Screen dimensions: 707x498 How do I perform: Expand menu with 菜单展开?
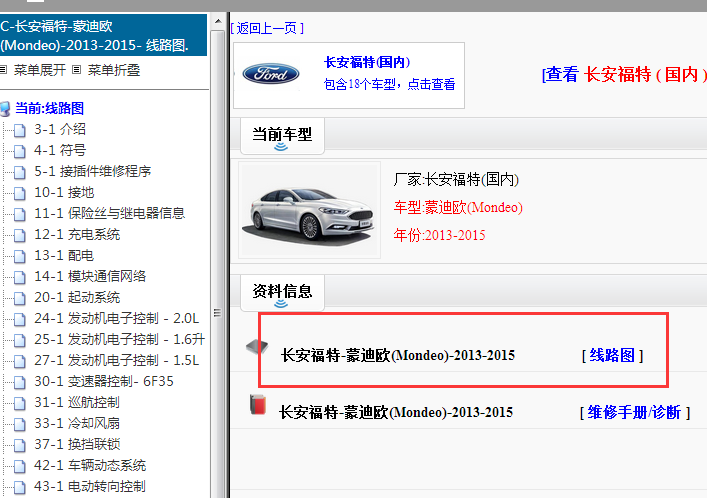pos(40,70)
